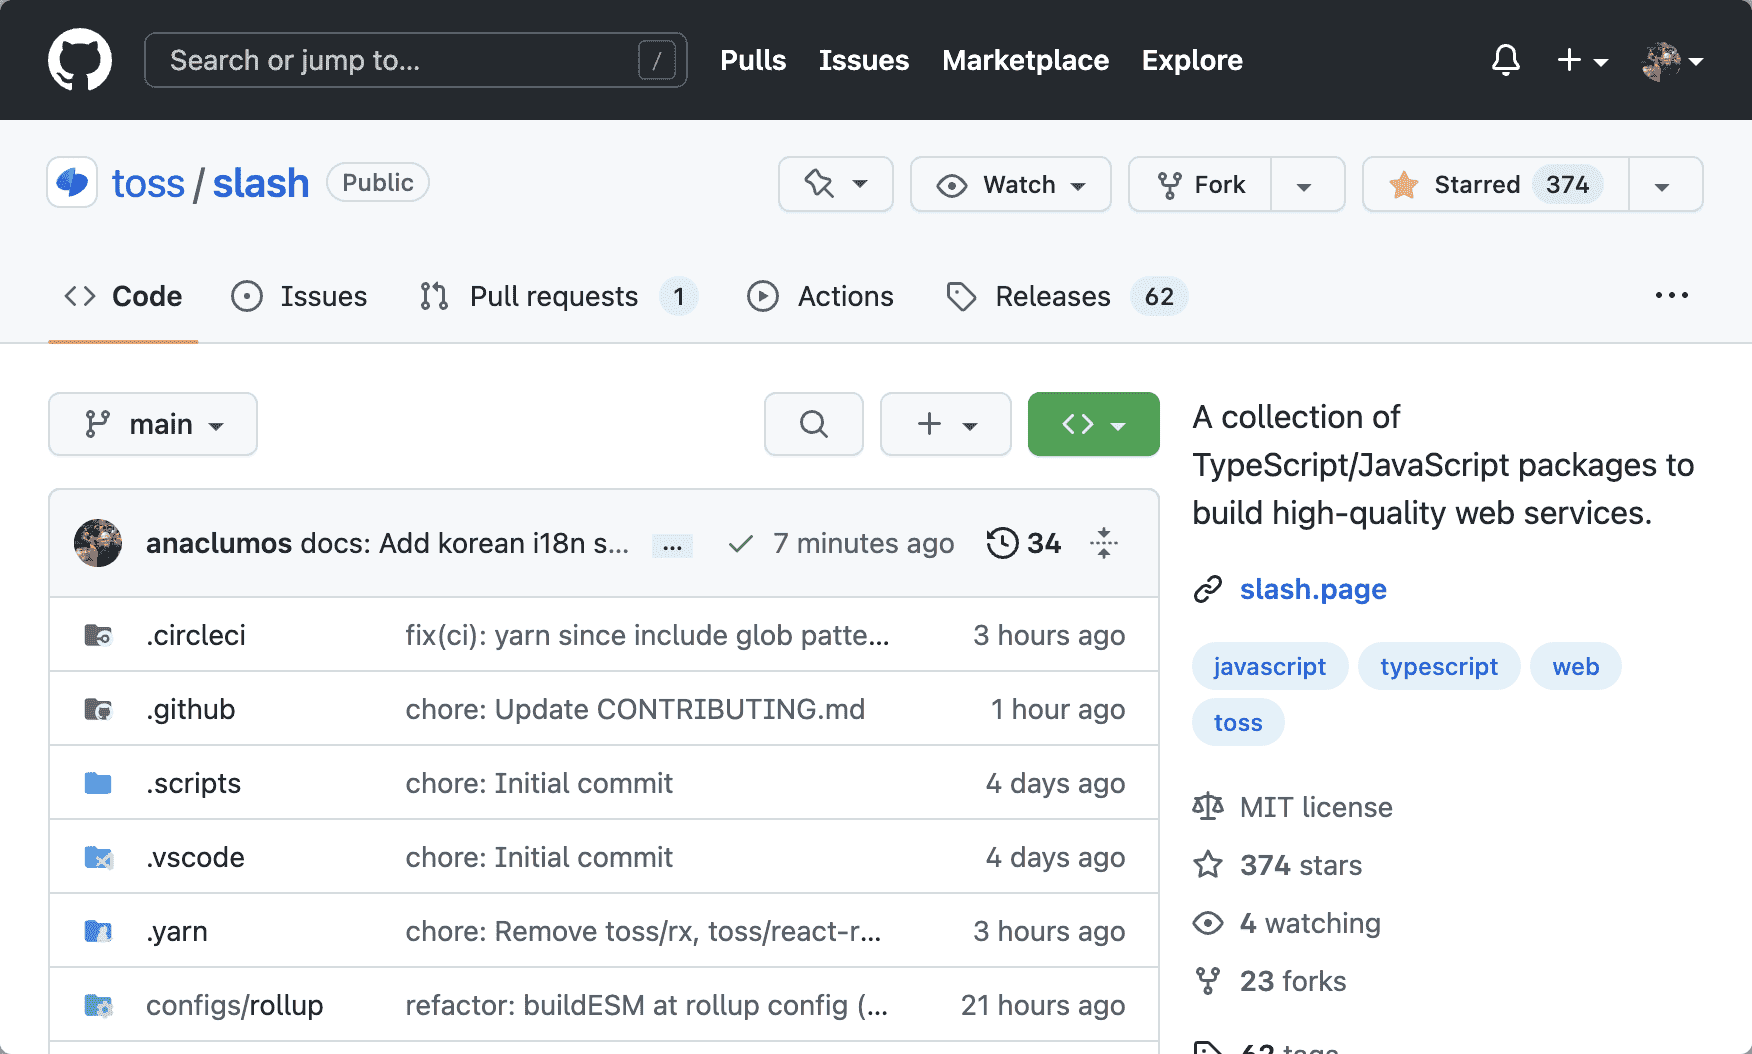1752x1054 pixels.
Task: Expand commit message ellipsis button
Action: [x=672, y=546]
